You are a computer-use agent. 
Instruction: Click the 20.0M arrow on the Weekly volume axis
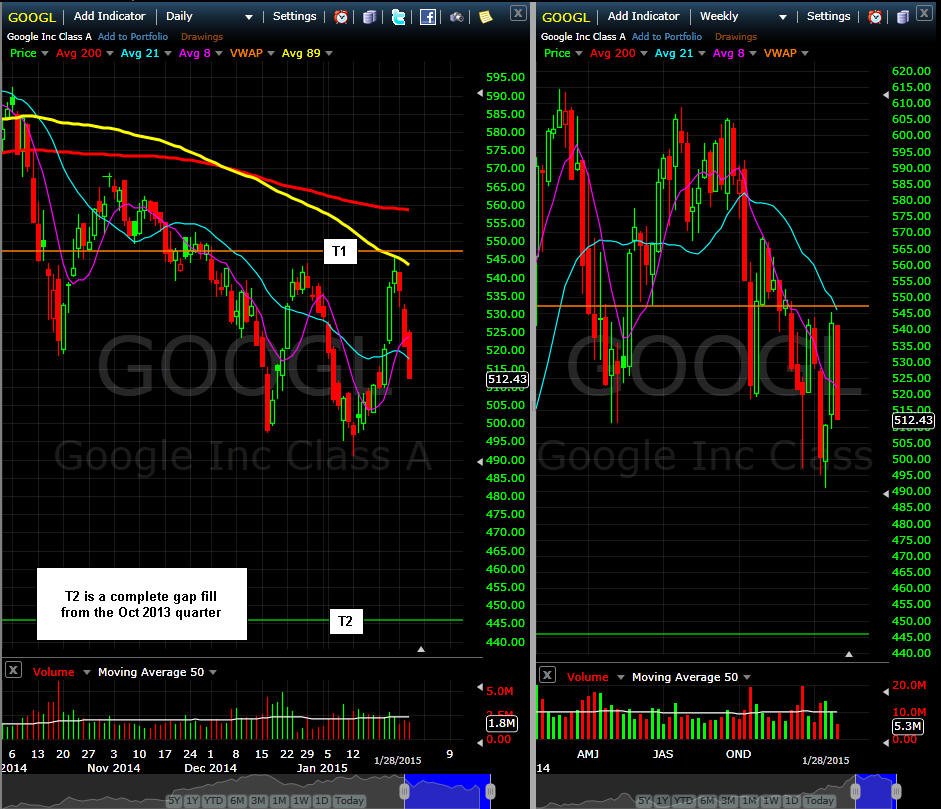coord(886,691)
